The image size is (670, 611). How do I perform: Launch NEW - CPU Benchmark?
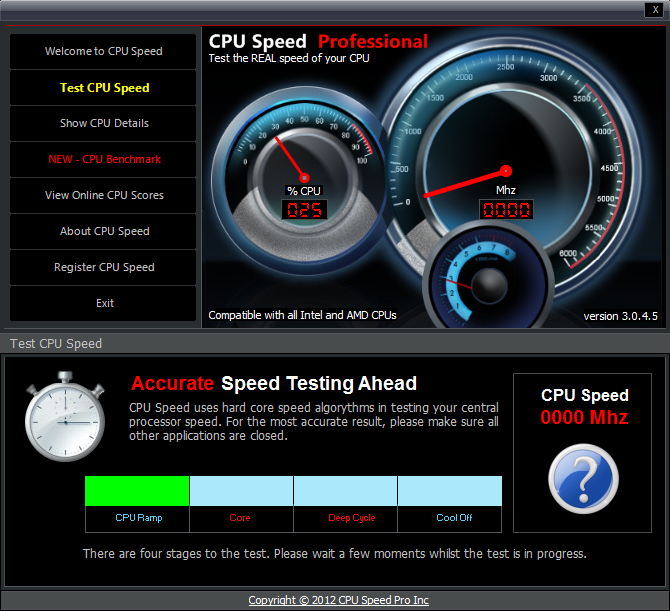tap(103, 159)
